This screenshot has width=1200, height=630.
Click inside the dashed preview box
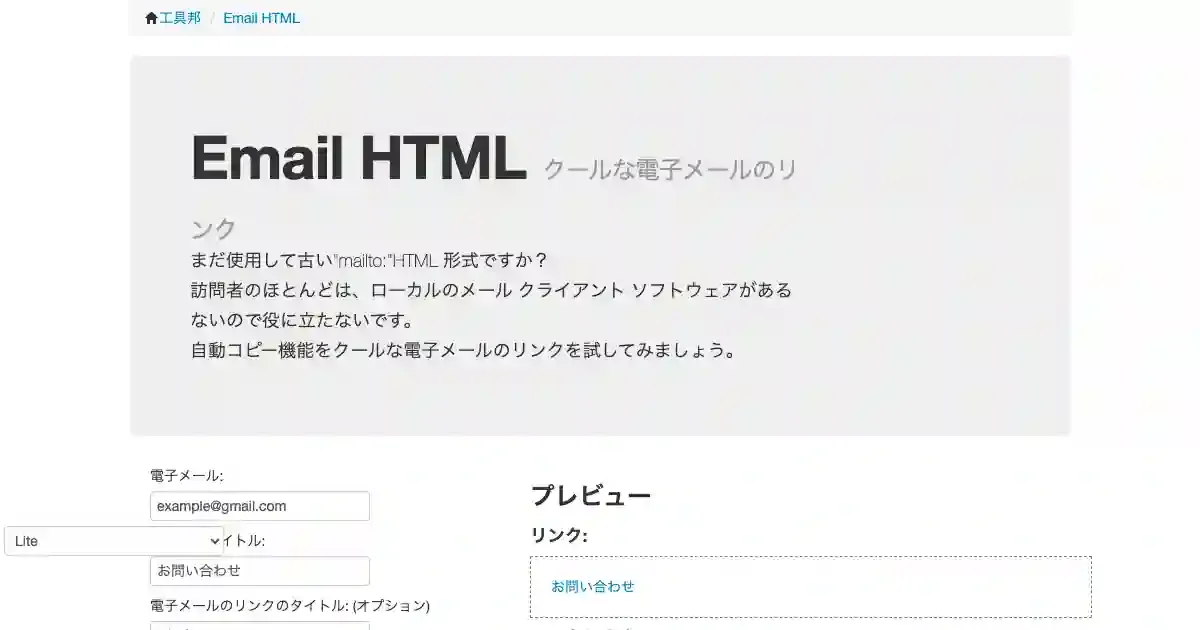point(811,587)
